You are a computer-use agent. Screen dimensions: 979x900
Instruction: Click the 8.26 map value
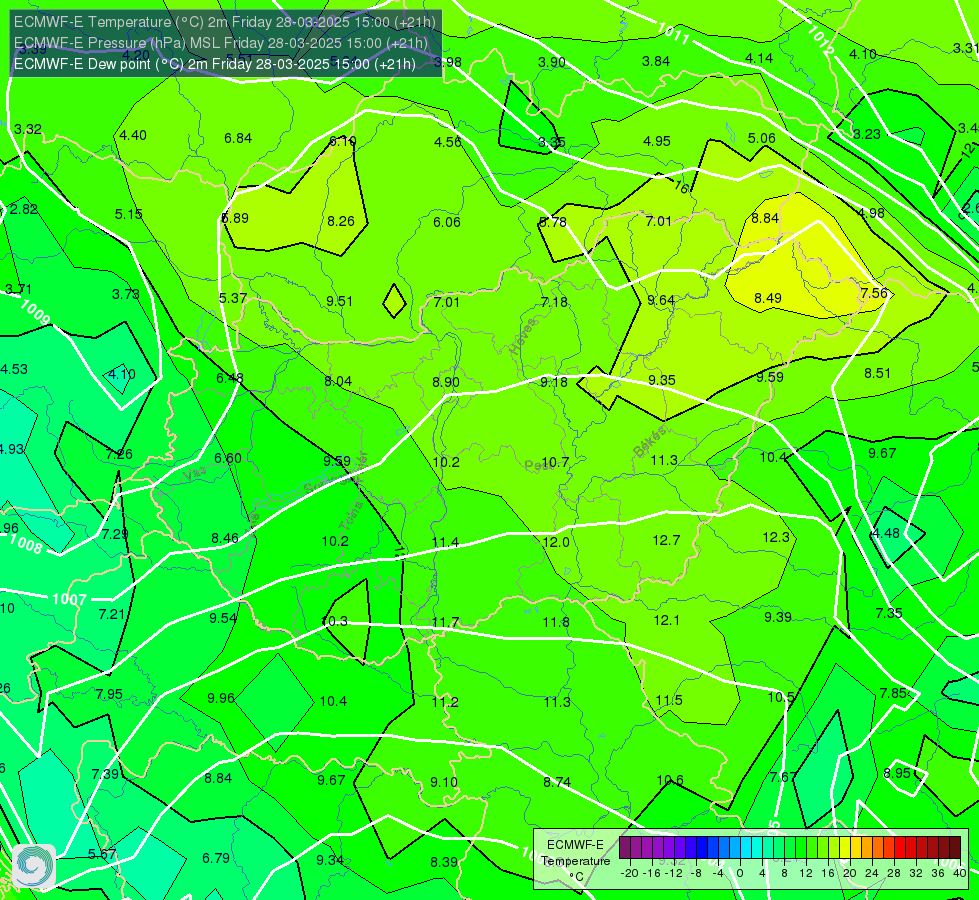(x=341, y=221)
